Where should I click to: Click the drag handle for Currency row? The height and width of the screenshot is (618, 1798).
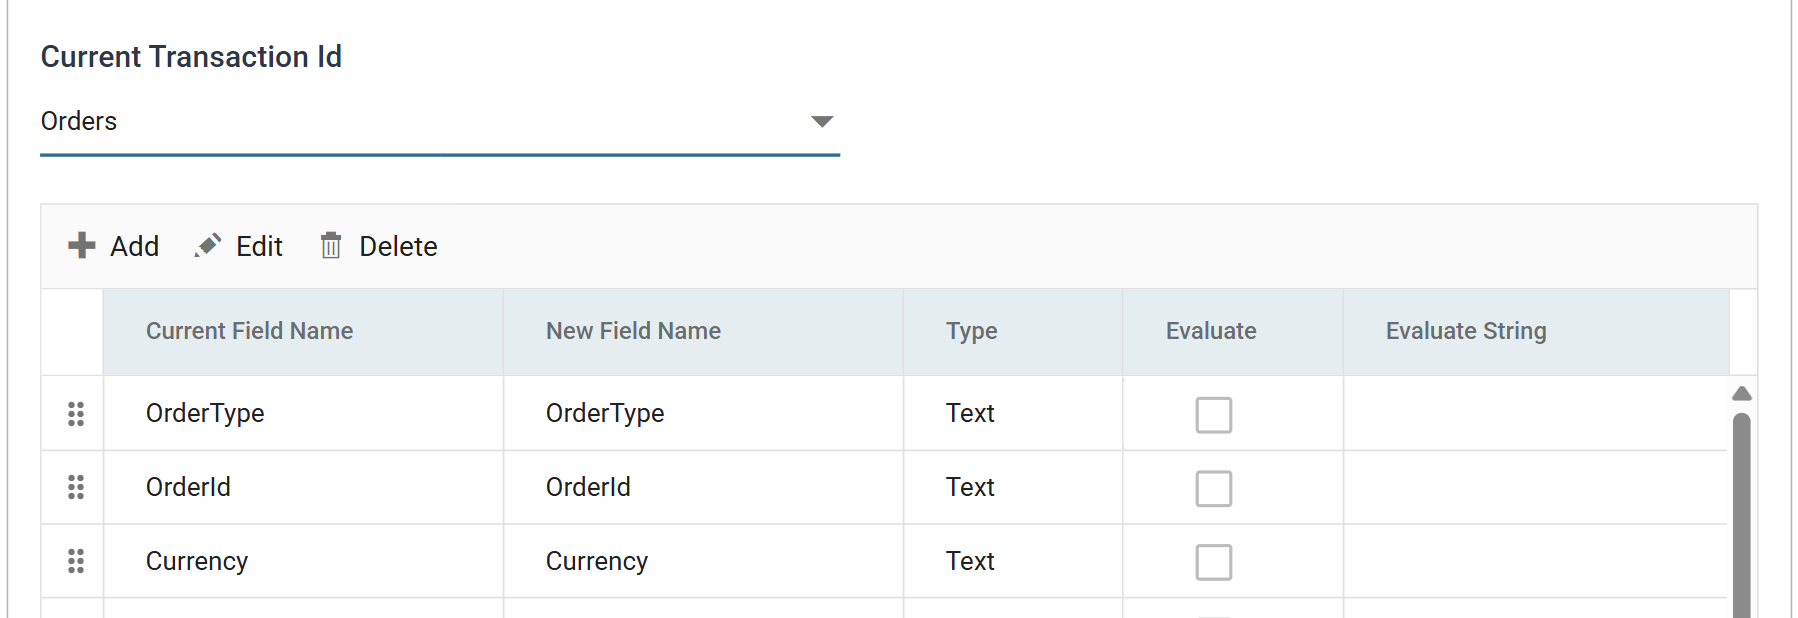(x=76, y=561)
